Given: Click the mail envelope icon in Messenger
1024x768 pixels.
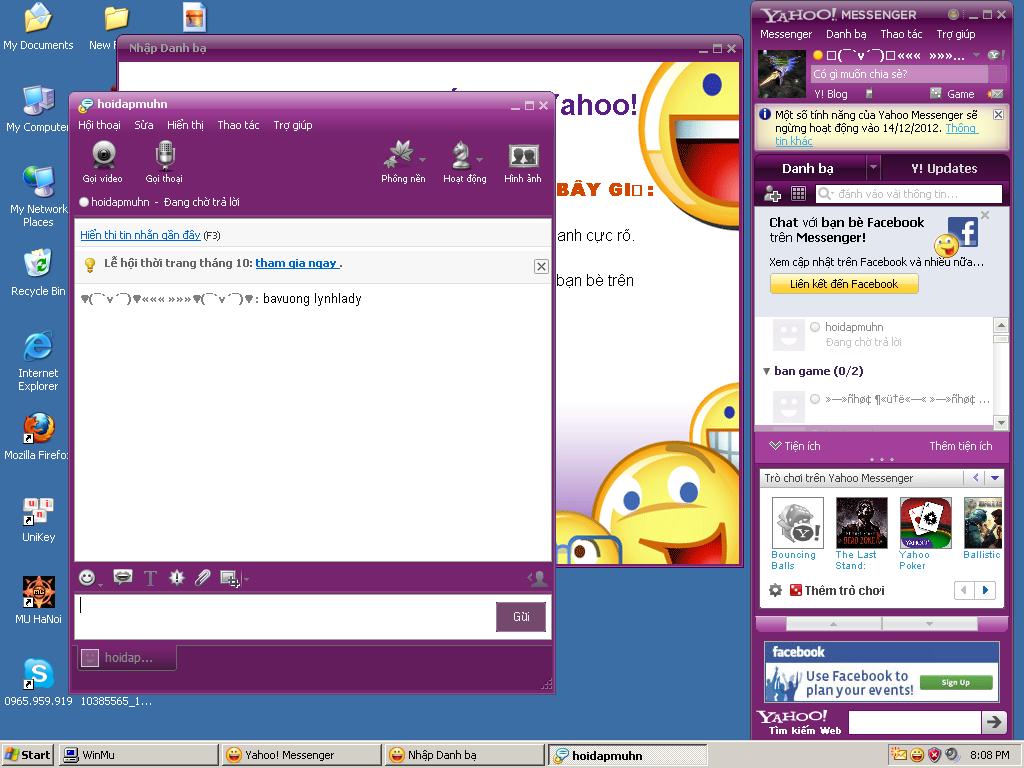Looking at the screenshot, I should pos(995,93).
